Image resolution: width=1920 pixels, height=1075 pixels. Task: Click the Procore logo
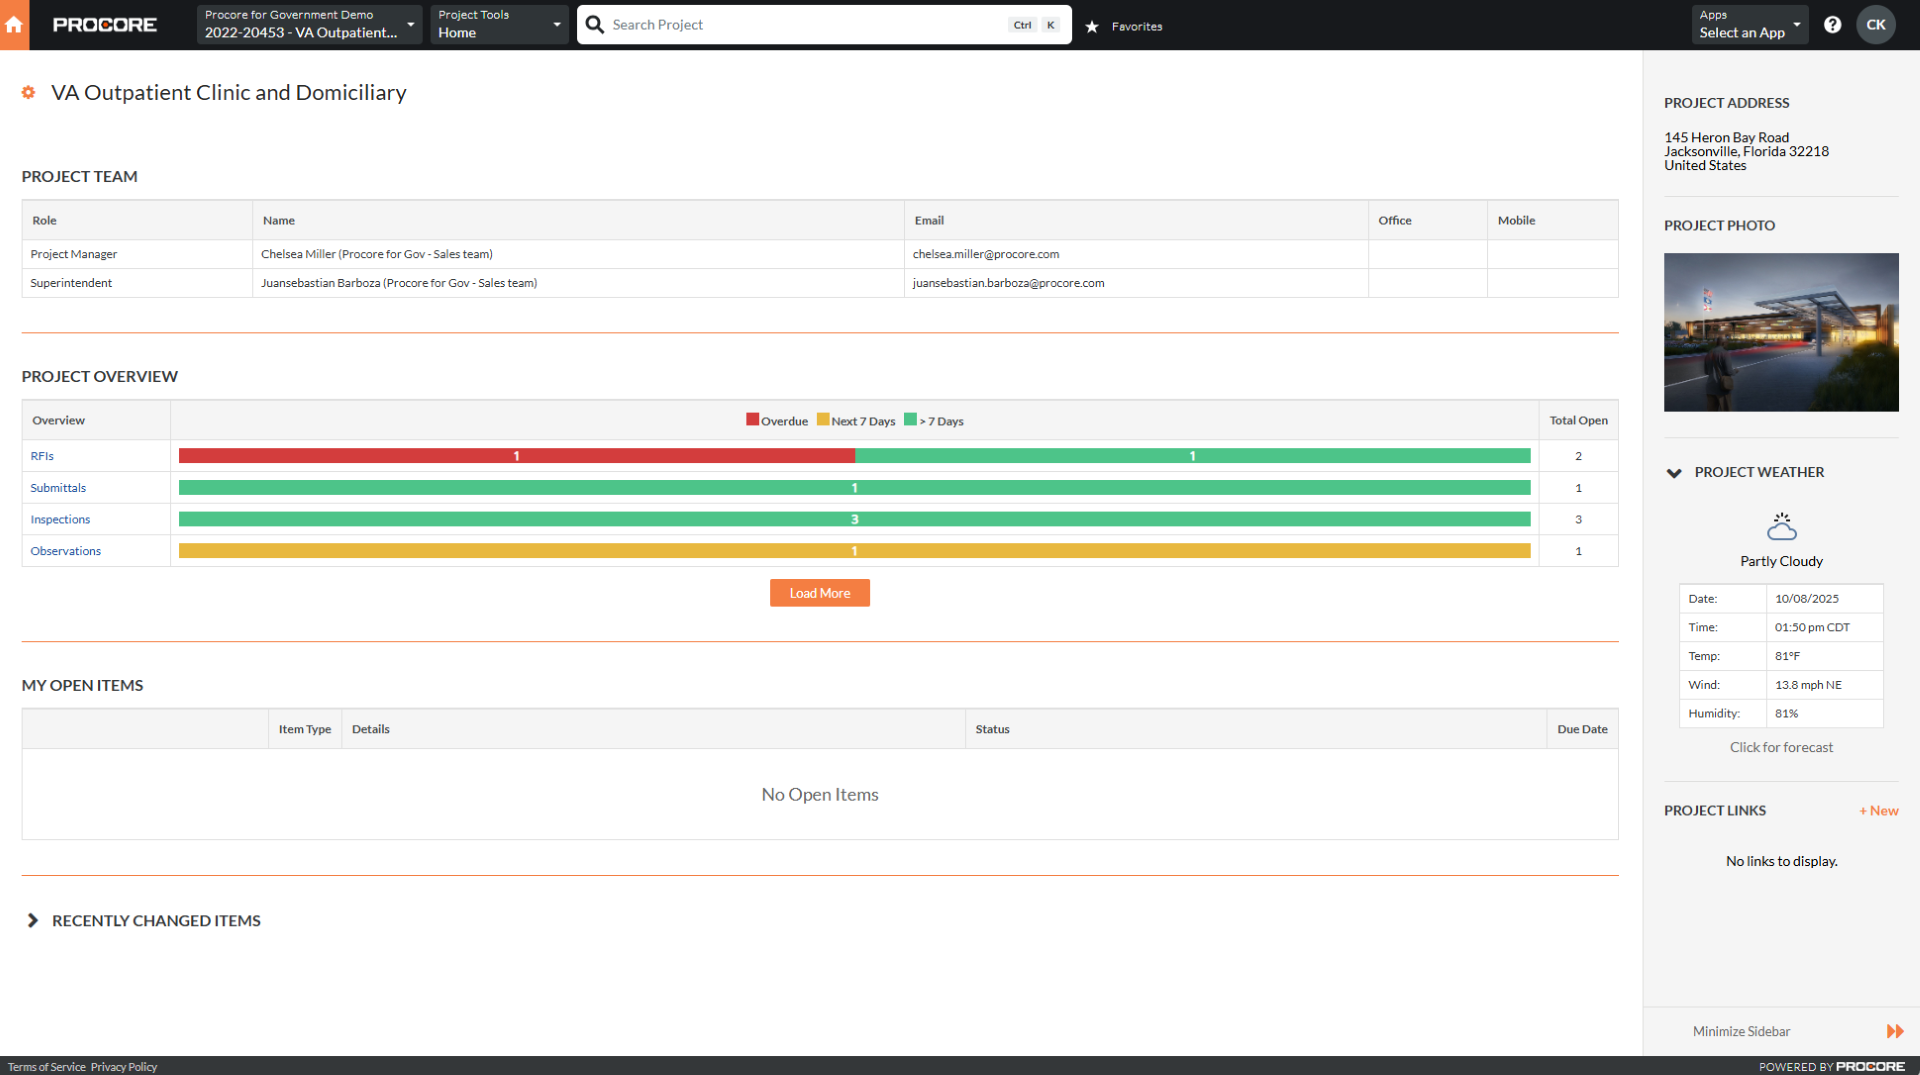[104, 24]
